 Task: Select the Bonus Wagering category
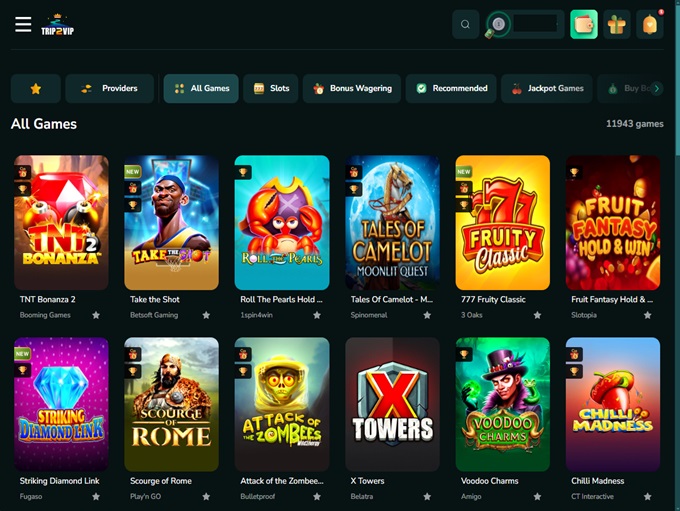click(352, 88)
